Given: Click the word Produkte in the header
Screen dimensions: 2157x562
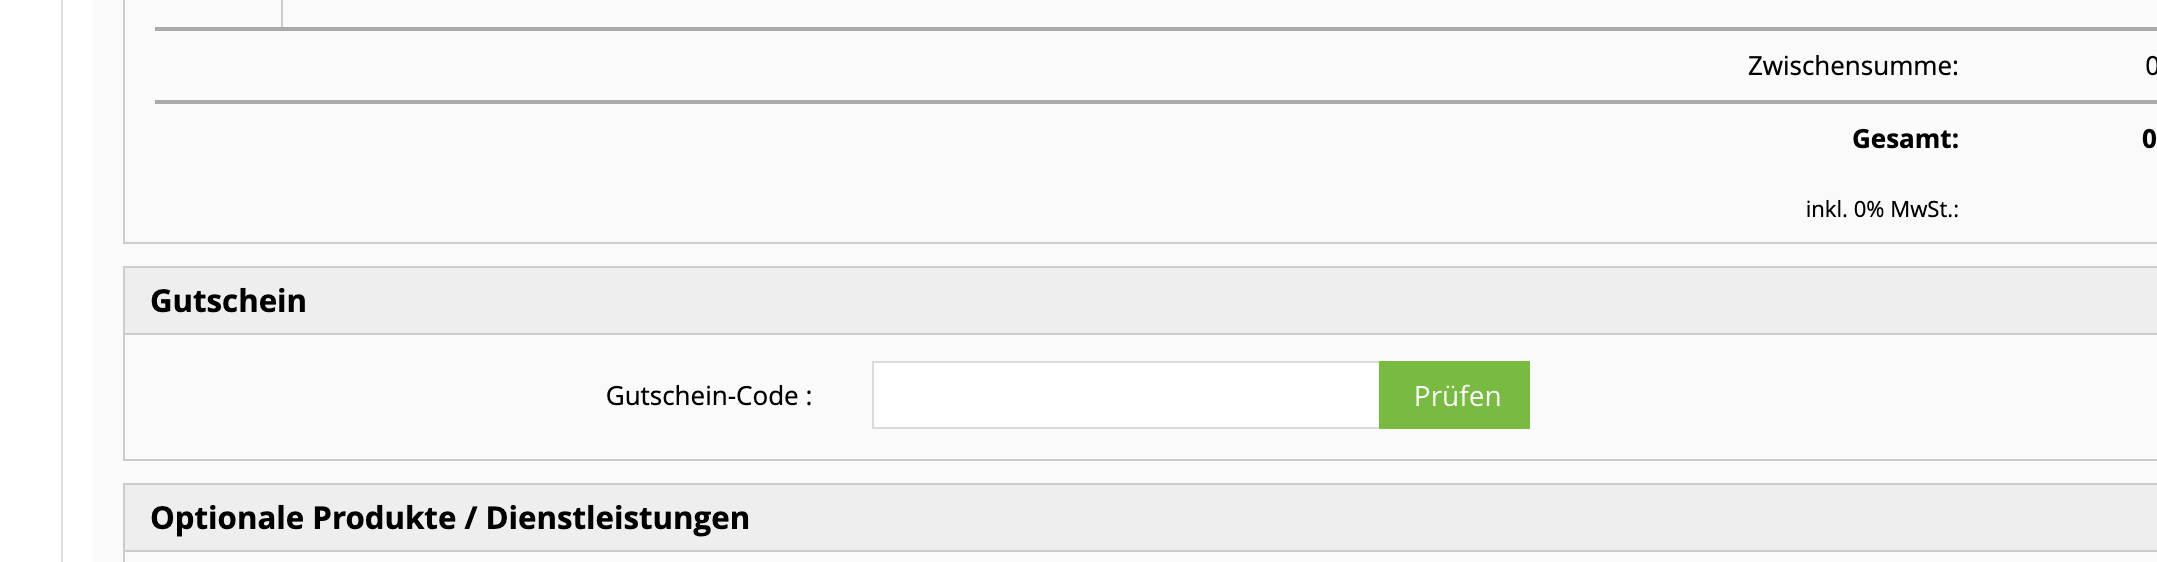Looking at the screenshot, I should point(384,518).
